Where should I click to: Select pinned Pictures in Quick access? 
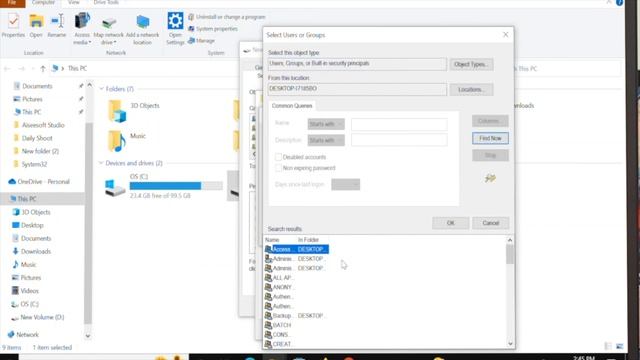pos(32,99)
